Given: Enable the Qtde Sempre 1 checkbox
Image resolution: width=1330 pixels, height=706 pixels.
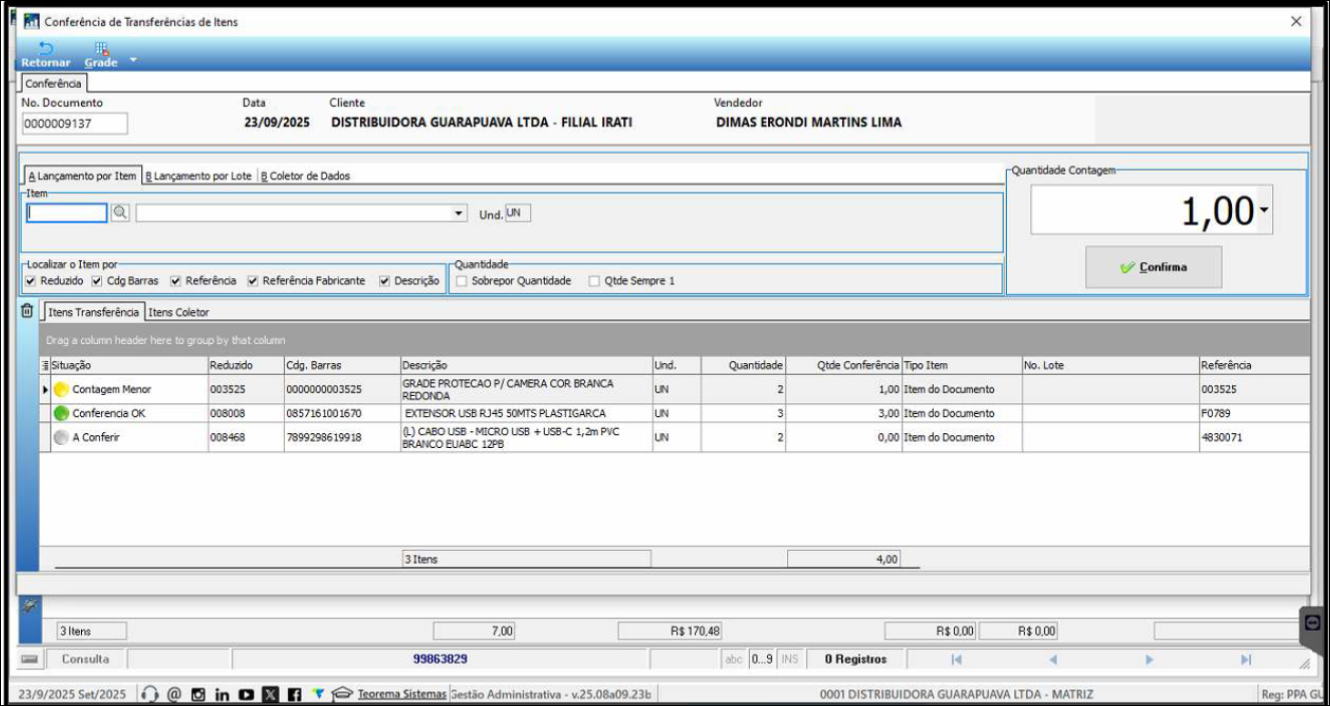Looking at the screenshot, I should 595,281.
